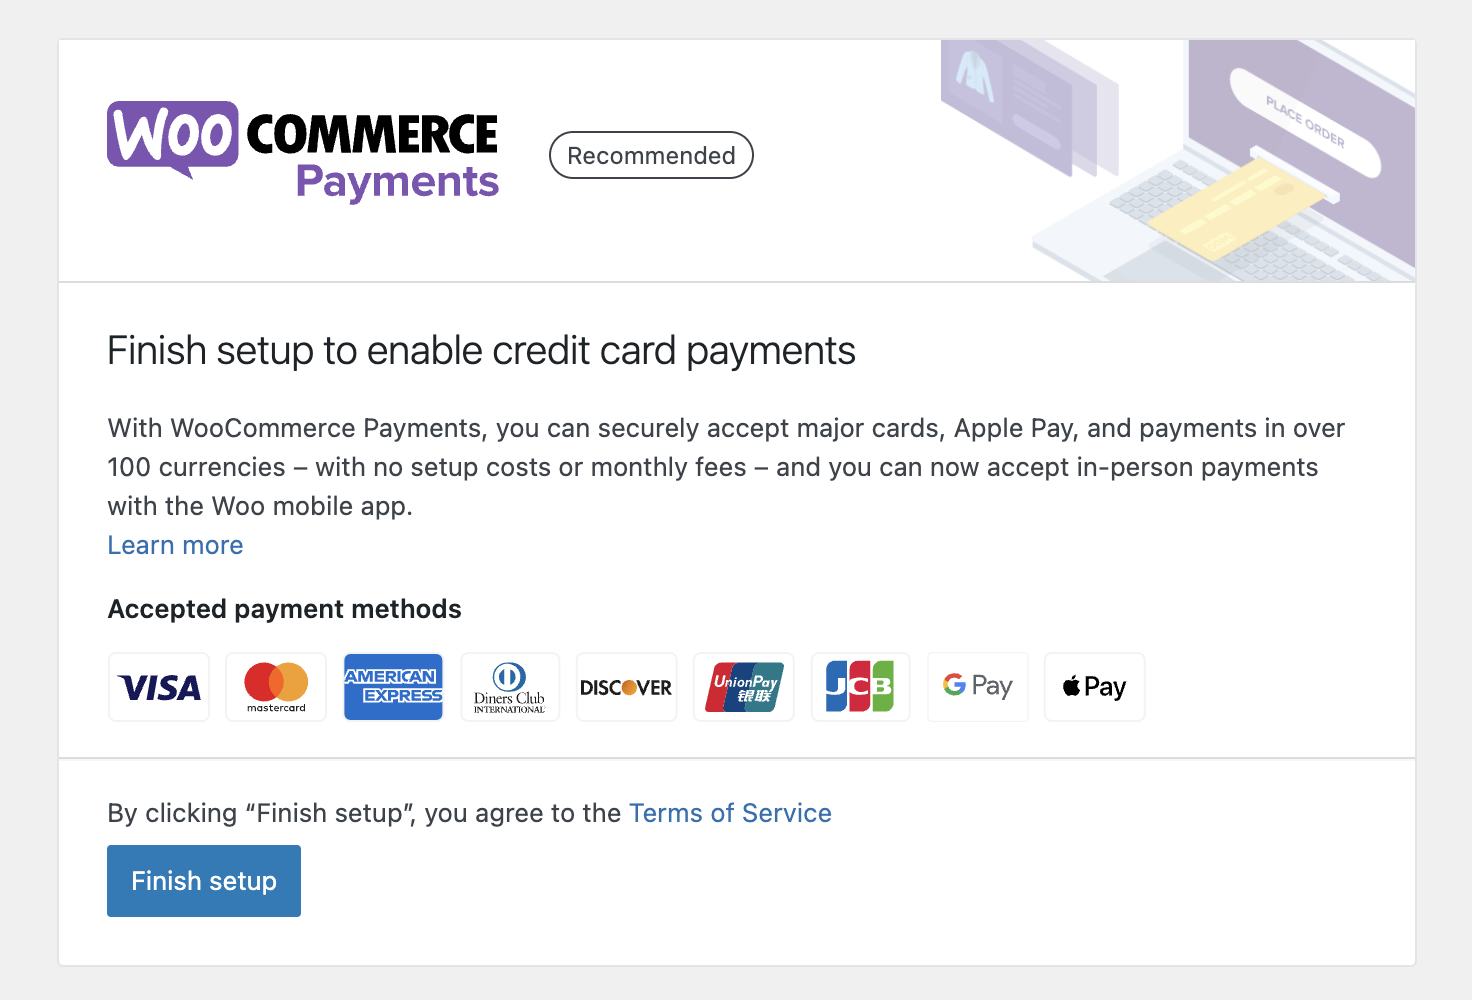Click the WooCommerce Payments logo
This screenshot has height=1000, width=1472.
tap(303, 152)
